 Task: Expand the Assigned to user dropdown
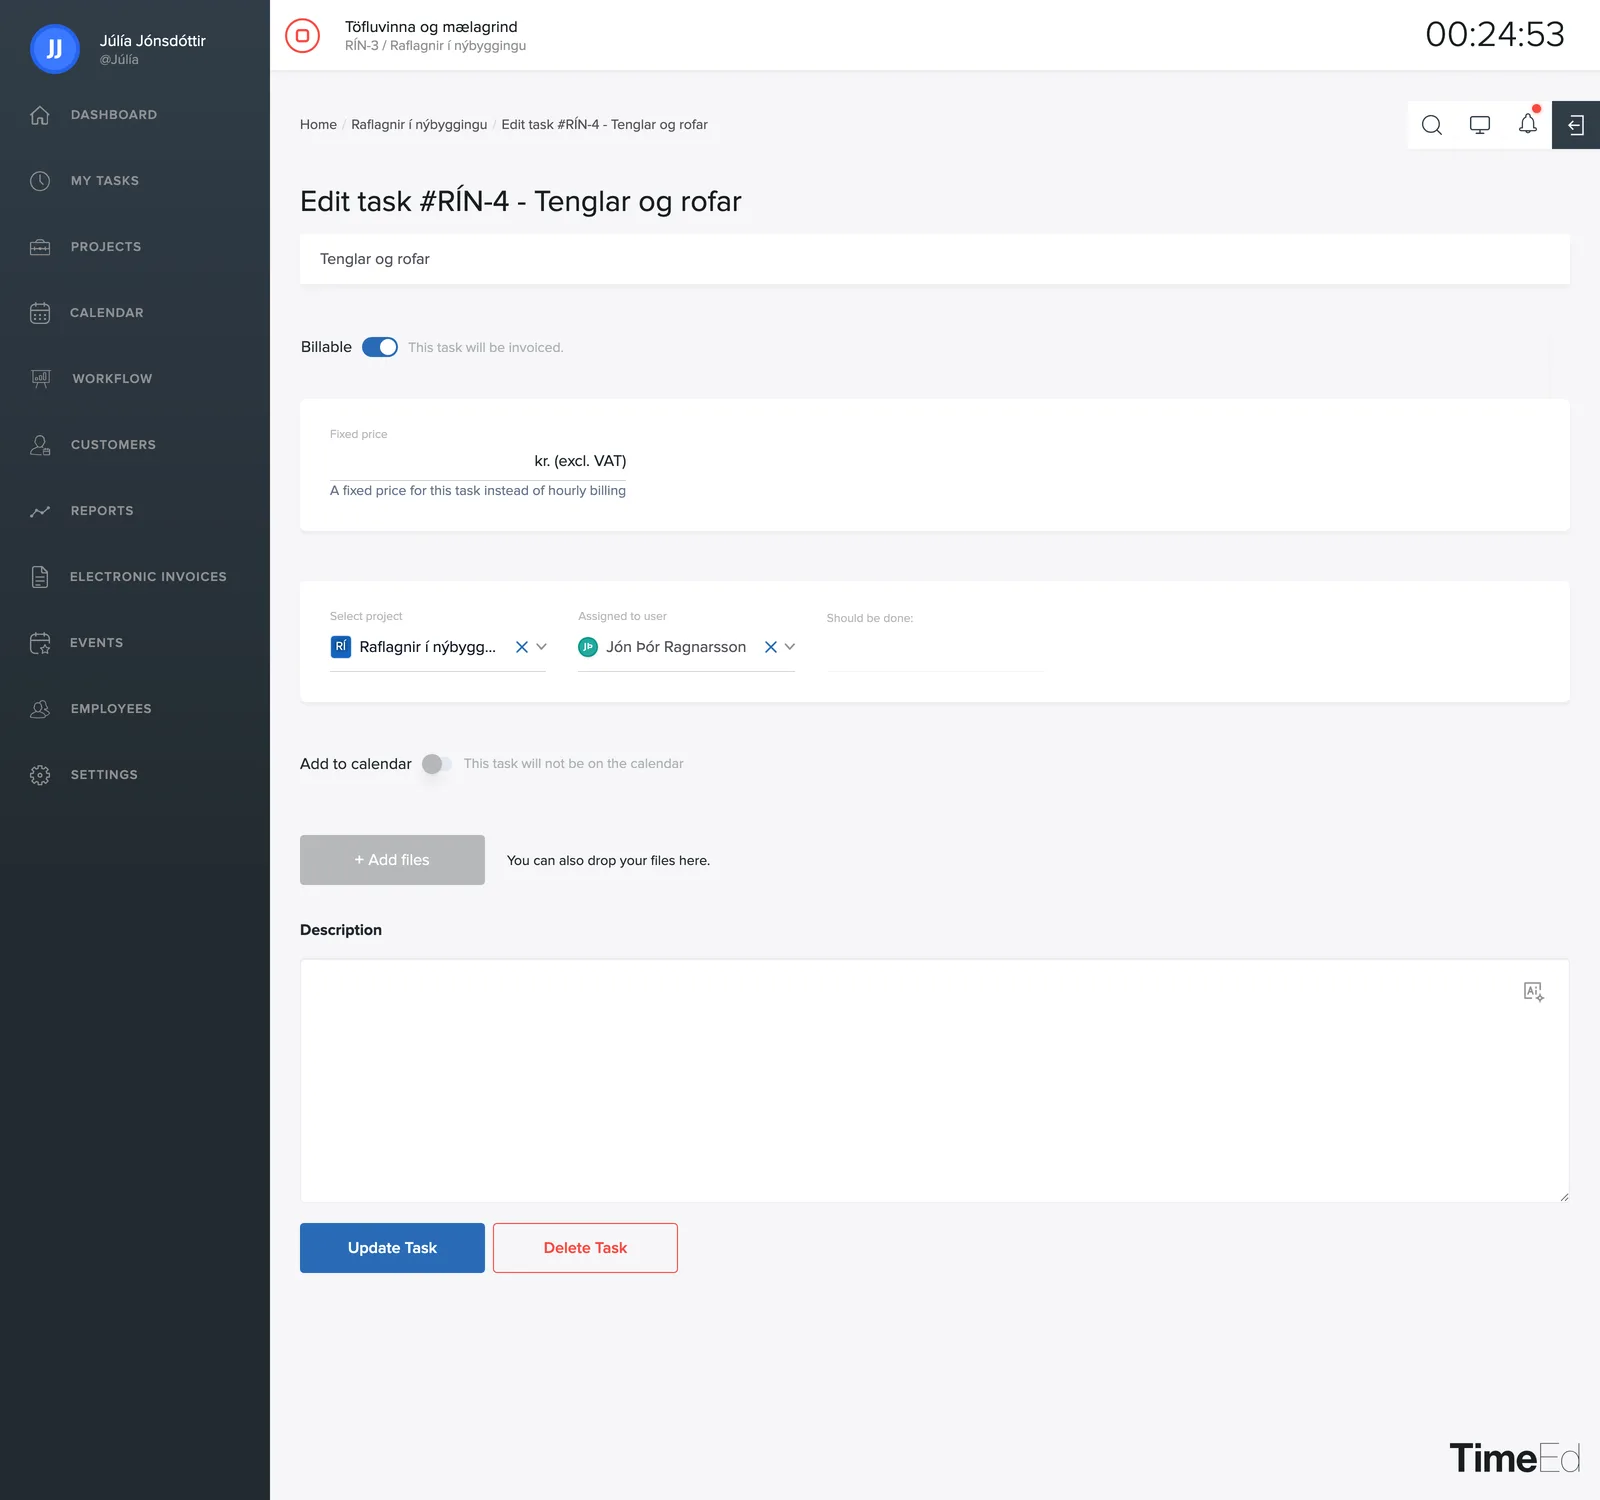(x=790, y=647)
